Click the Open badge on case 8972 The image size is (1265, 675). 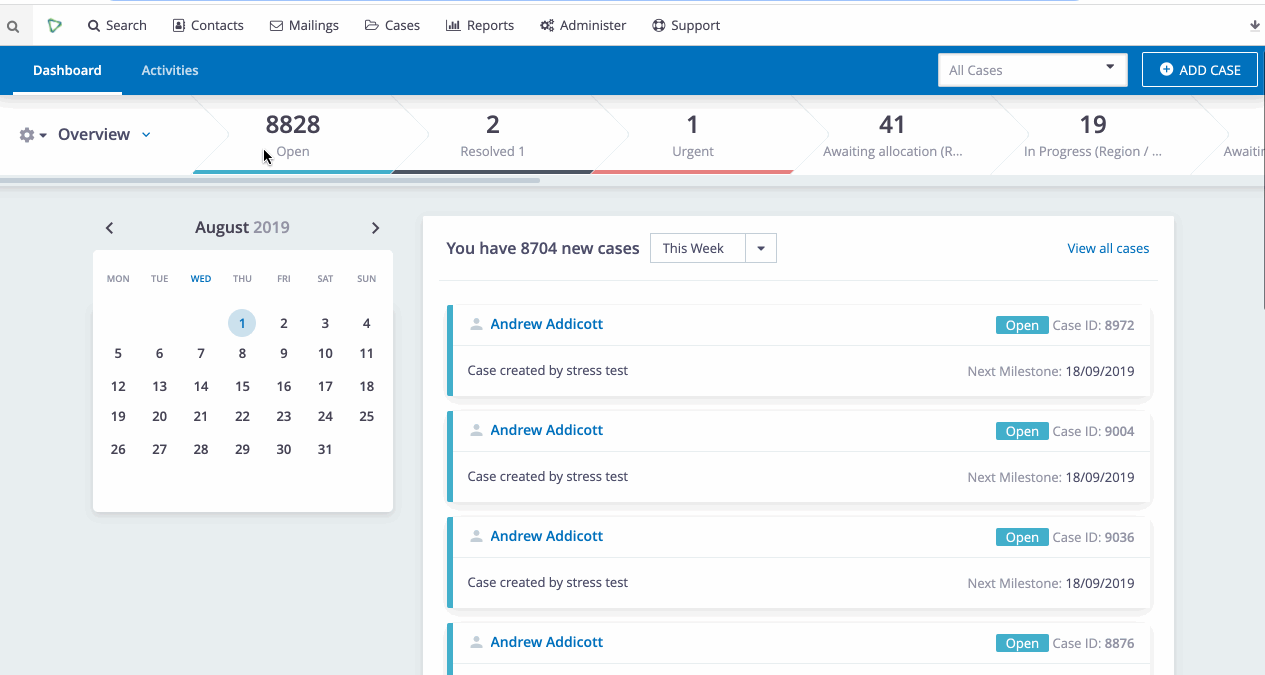1022,325
